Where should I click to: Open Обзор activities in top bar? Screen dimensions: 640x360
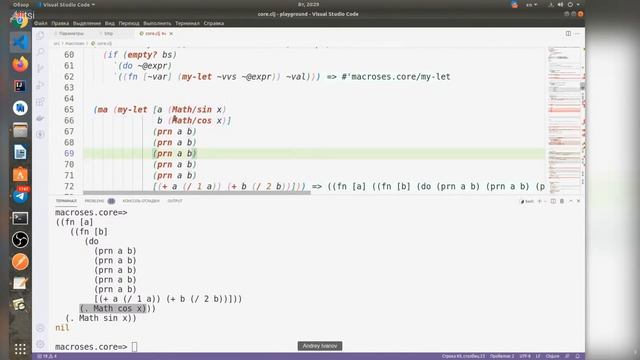21,4
